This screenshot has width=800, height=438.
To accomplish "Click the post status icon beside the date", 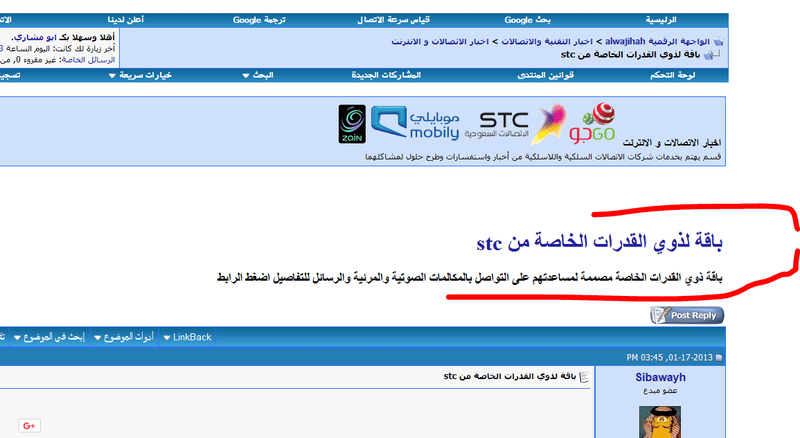I will point(719,358).
